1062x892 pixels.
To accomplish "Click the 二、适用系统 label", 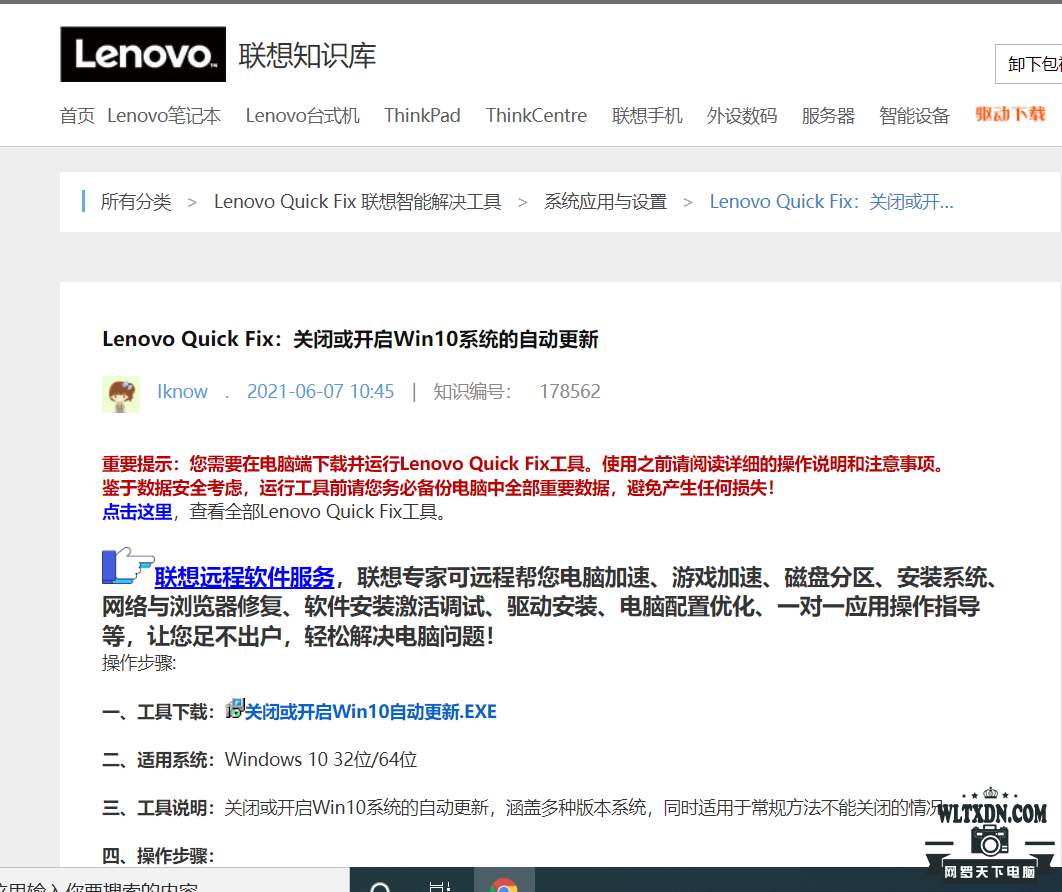I will coord(158,760).
